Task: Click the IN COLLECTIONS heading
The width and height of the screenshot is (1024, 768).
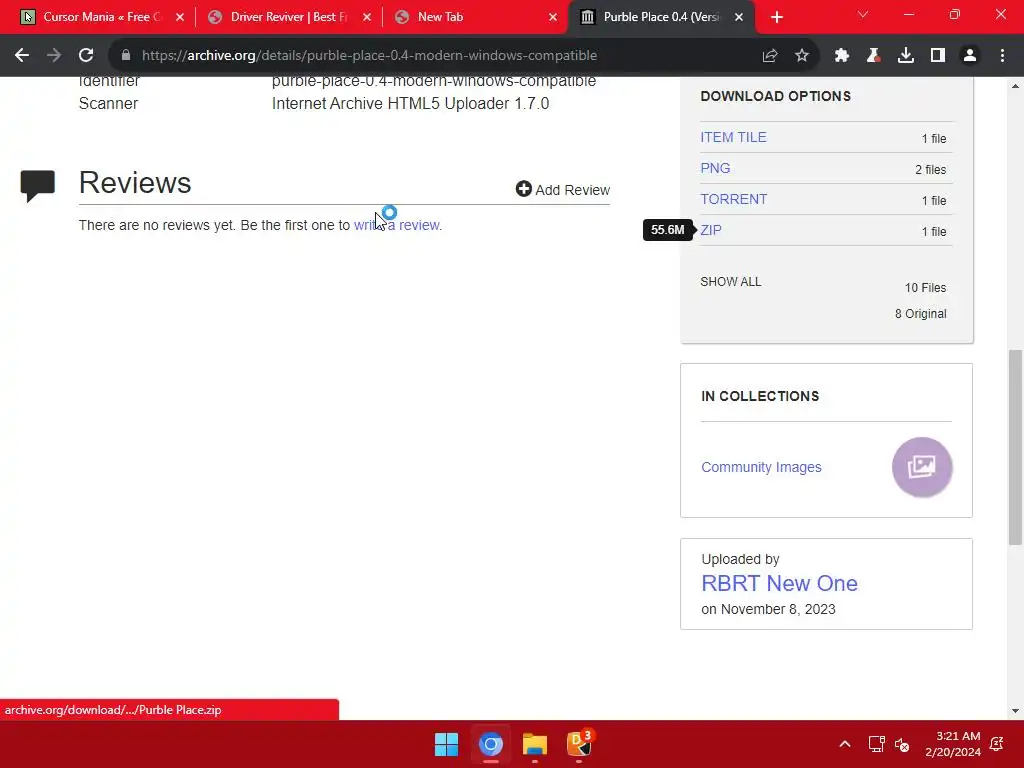Action: click(x=760, y=396)
